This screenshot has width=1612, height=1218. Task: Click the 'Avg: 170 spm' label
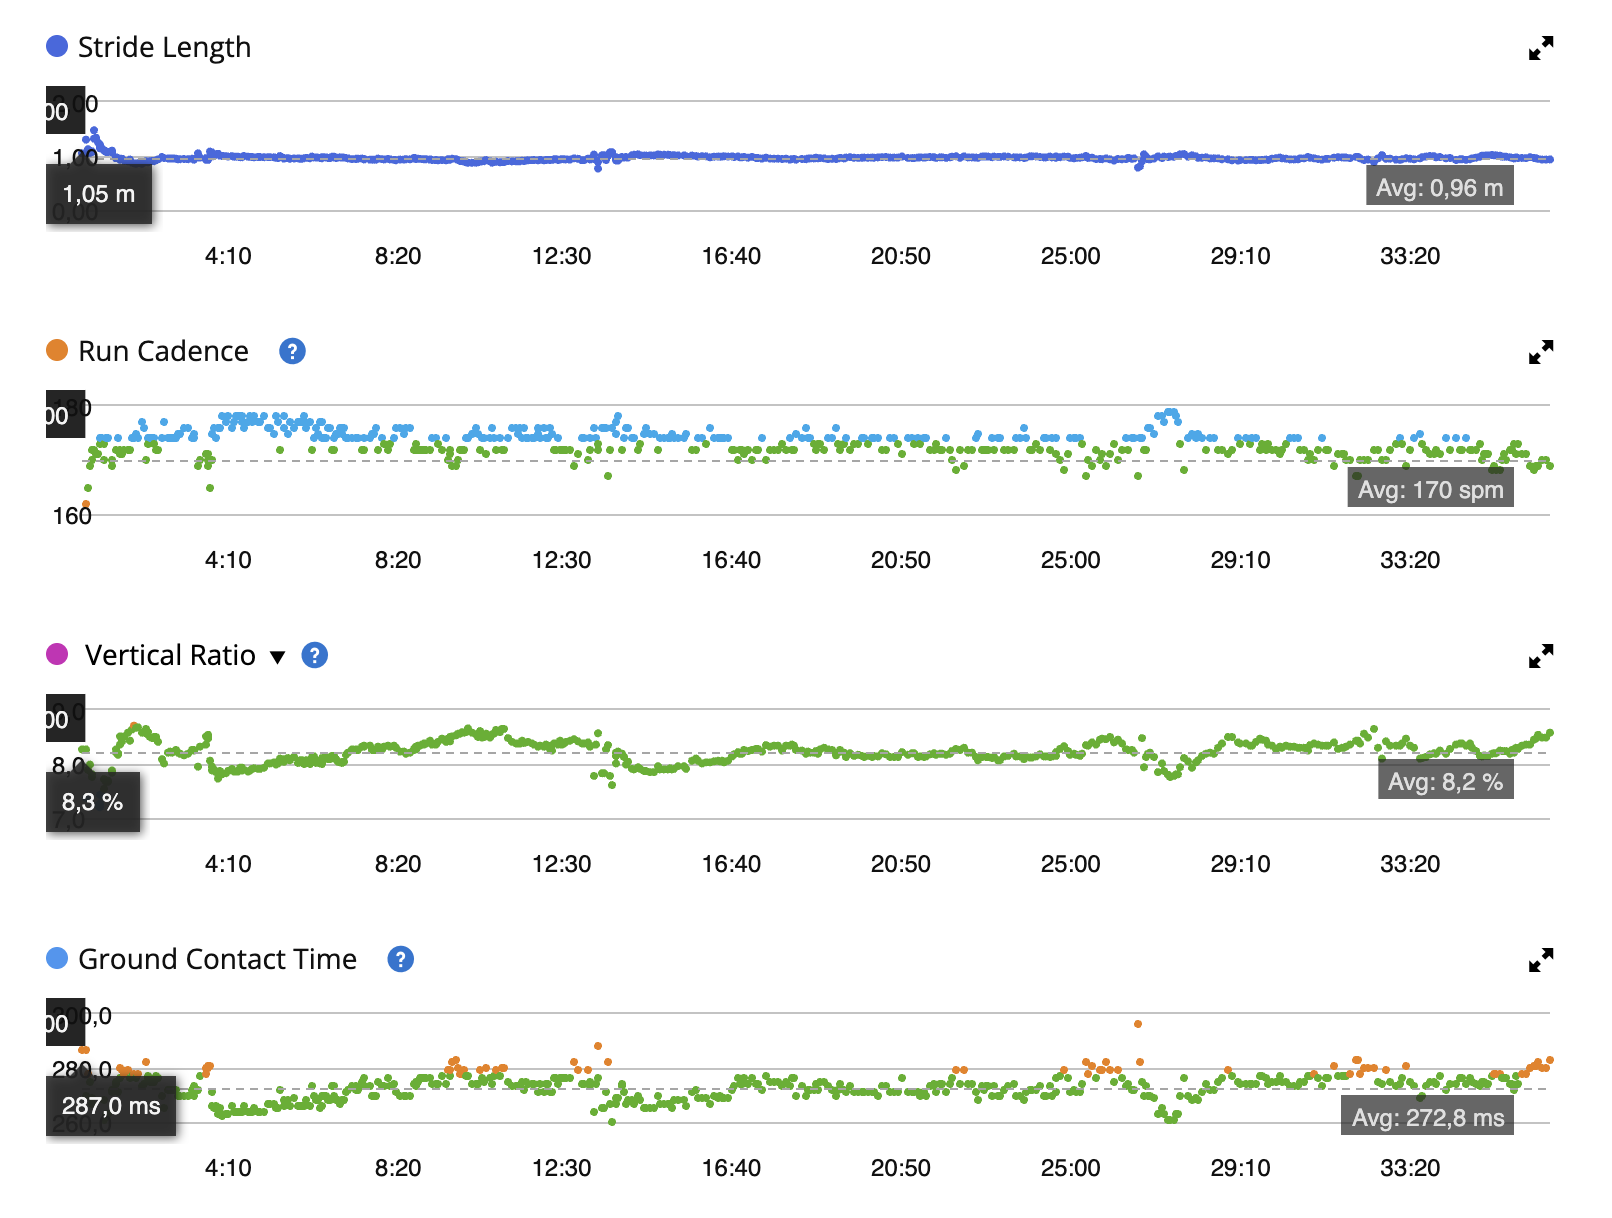click(1431, 489)
